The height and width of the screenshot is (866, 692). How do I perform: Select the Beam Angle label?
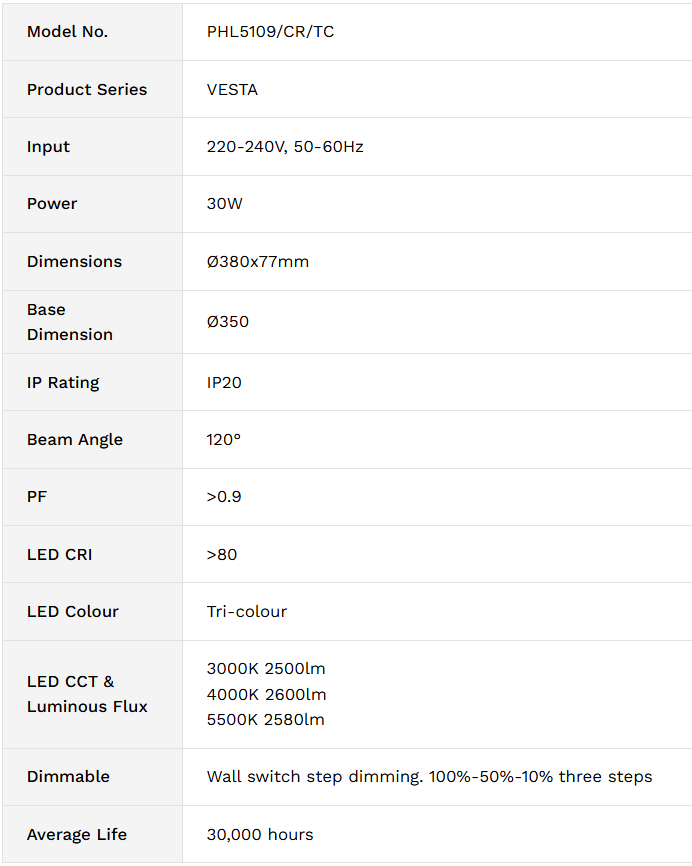click(75, 440)
